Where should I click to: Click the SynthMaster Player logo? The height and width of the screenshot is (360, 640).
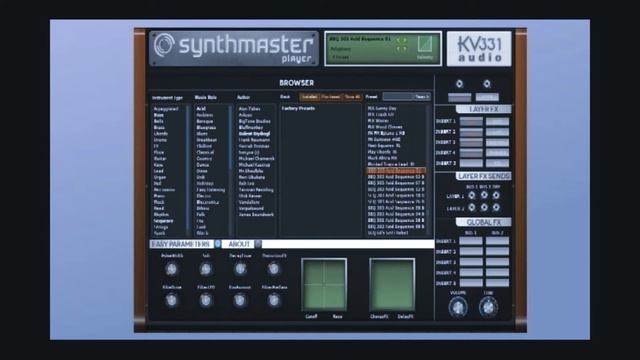[x=234, y=49]
